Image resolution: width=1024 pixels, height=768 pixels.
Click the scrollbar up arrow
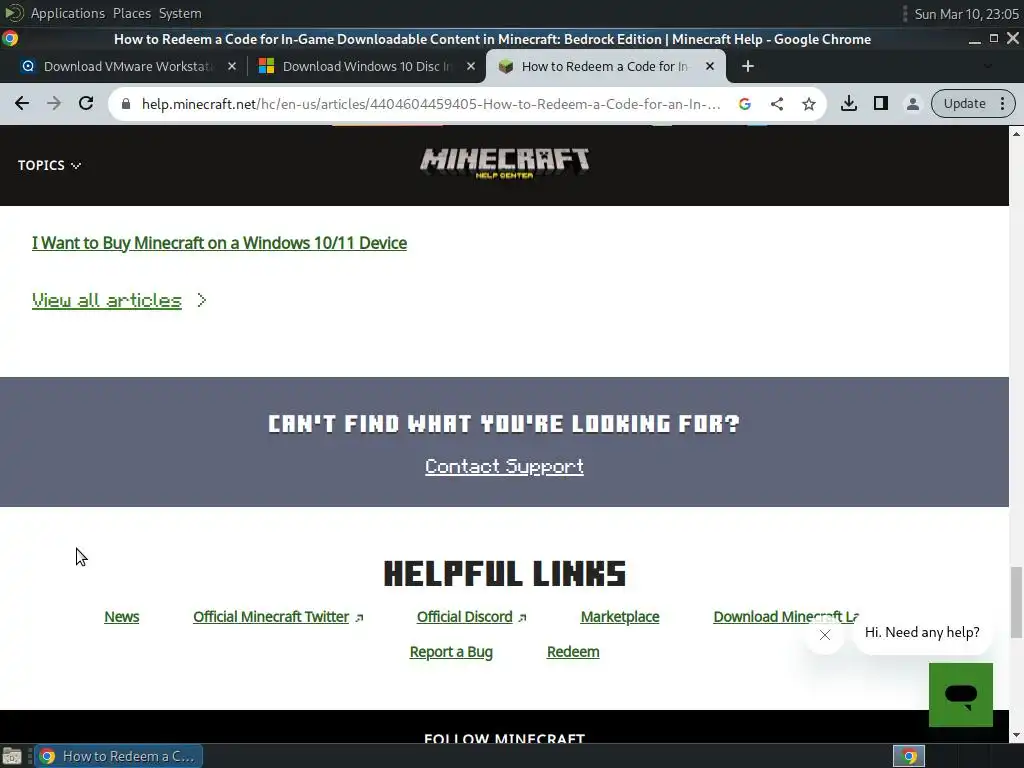coord(1016,133)
